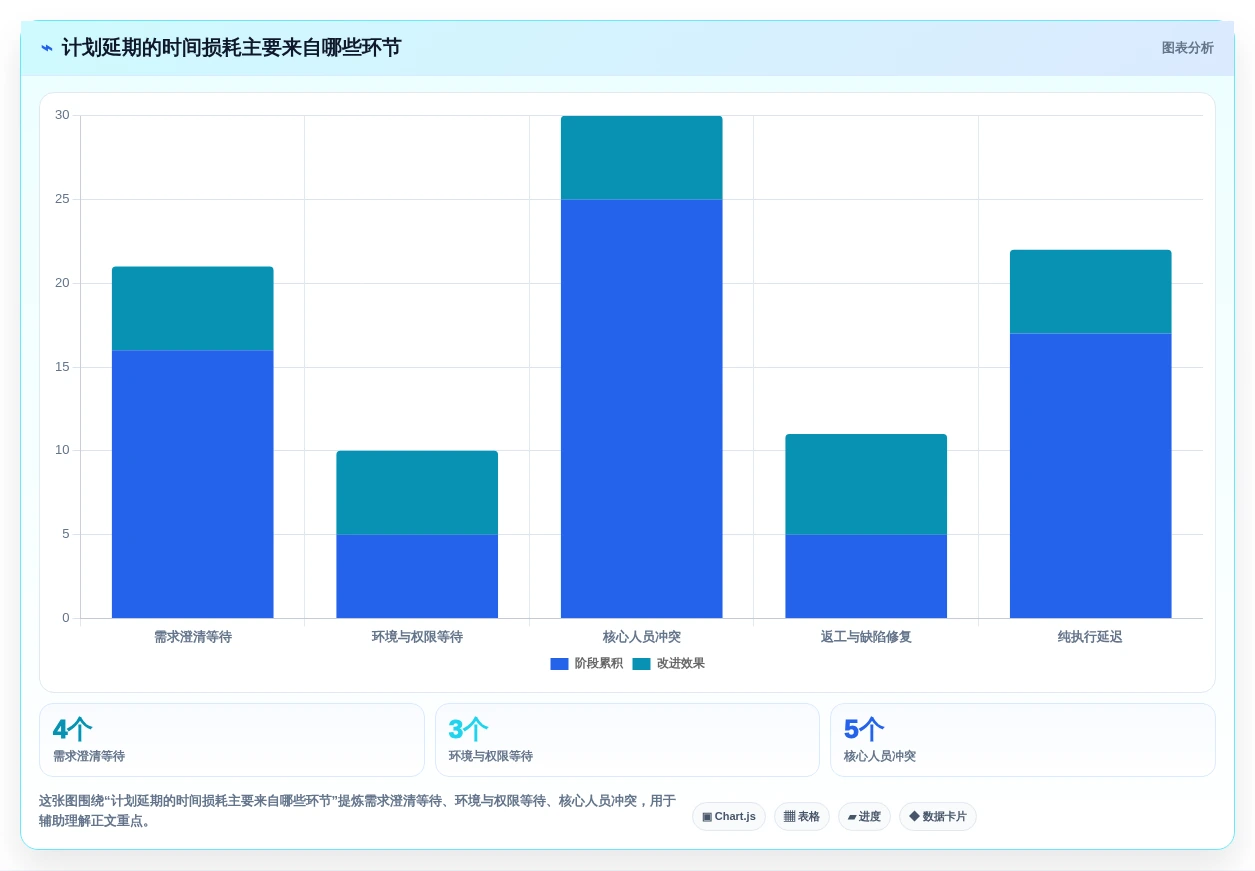1255x871 pixels.
Task: Click the lightning icon beside the chart title
Action: 47,48
